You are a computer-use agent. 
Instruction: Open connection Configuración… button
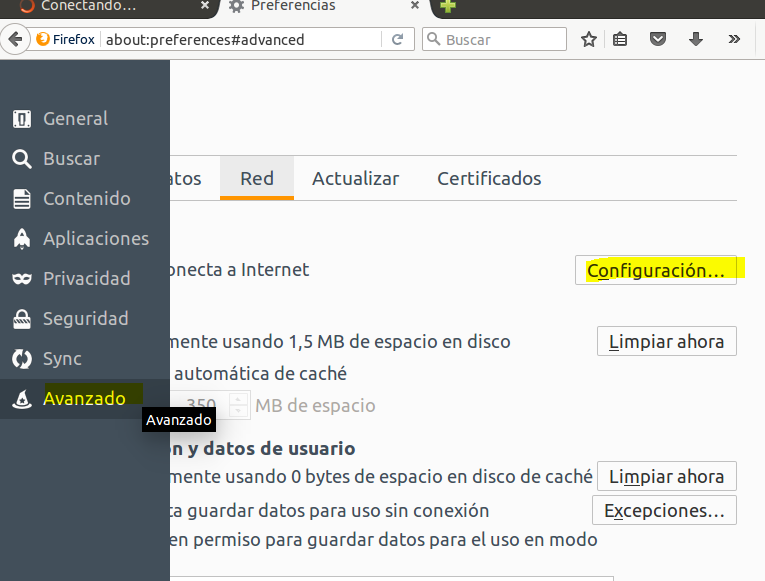656,270
